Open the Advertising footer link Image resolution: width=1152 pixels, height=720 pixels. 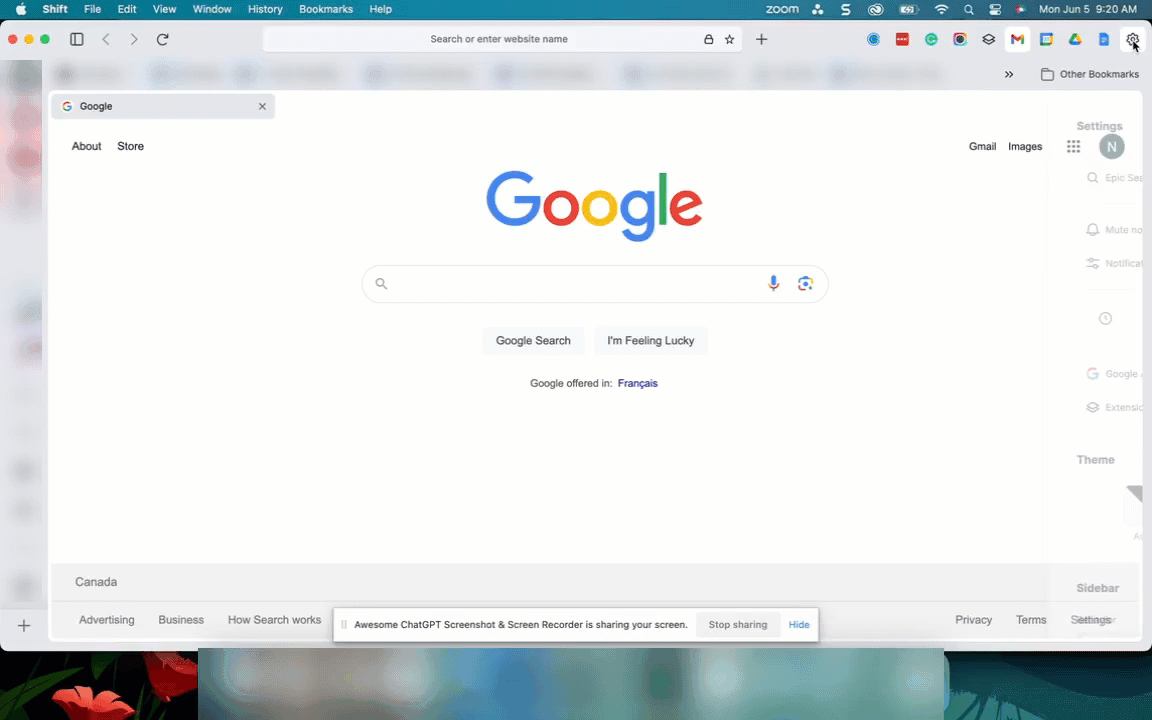click(x=107, y=620)
